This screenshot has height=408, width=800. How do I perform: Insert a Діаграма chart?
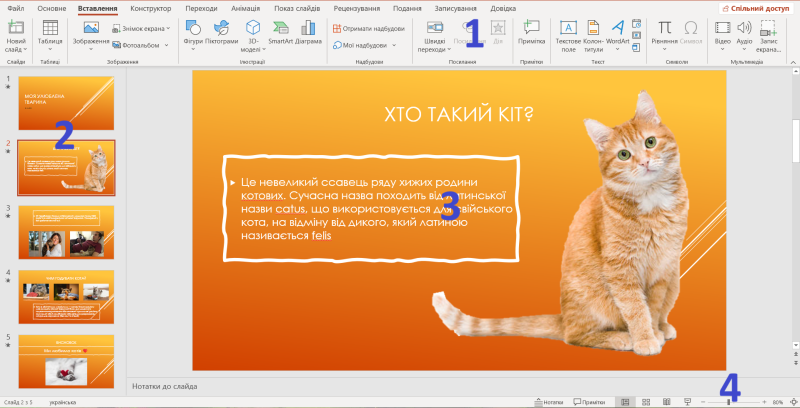[308, 33]
